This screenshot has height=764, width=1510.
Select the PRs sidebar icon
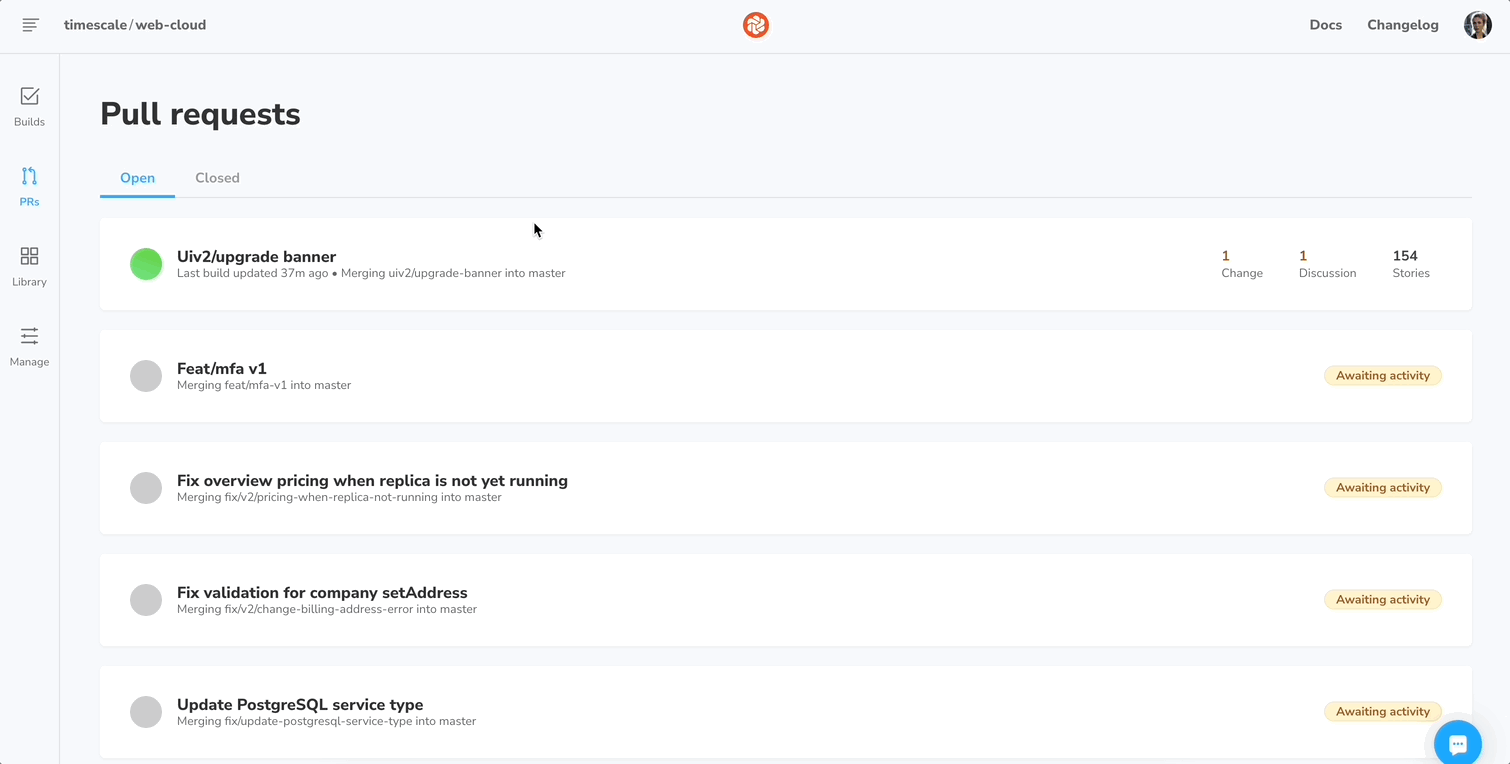click(x=29, y=186)
